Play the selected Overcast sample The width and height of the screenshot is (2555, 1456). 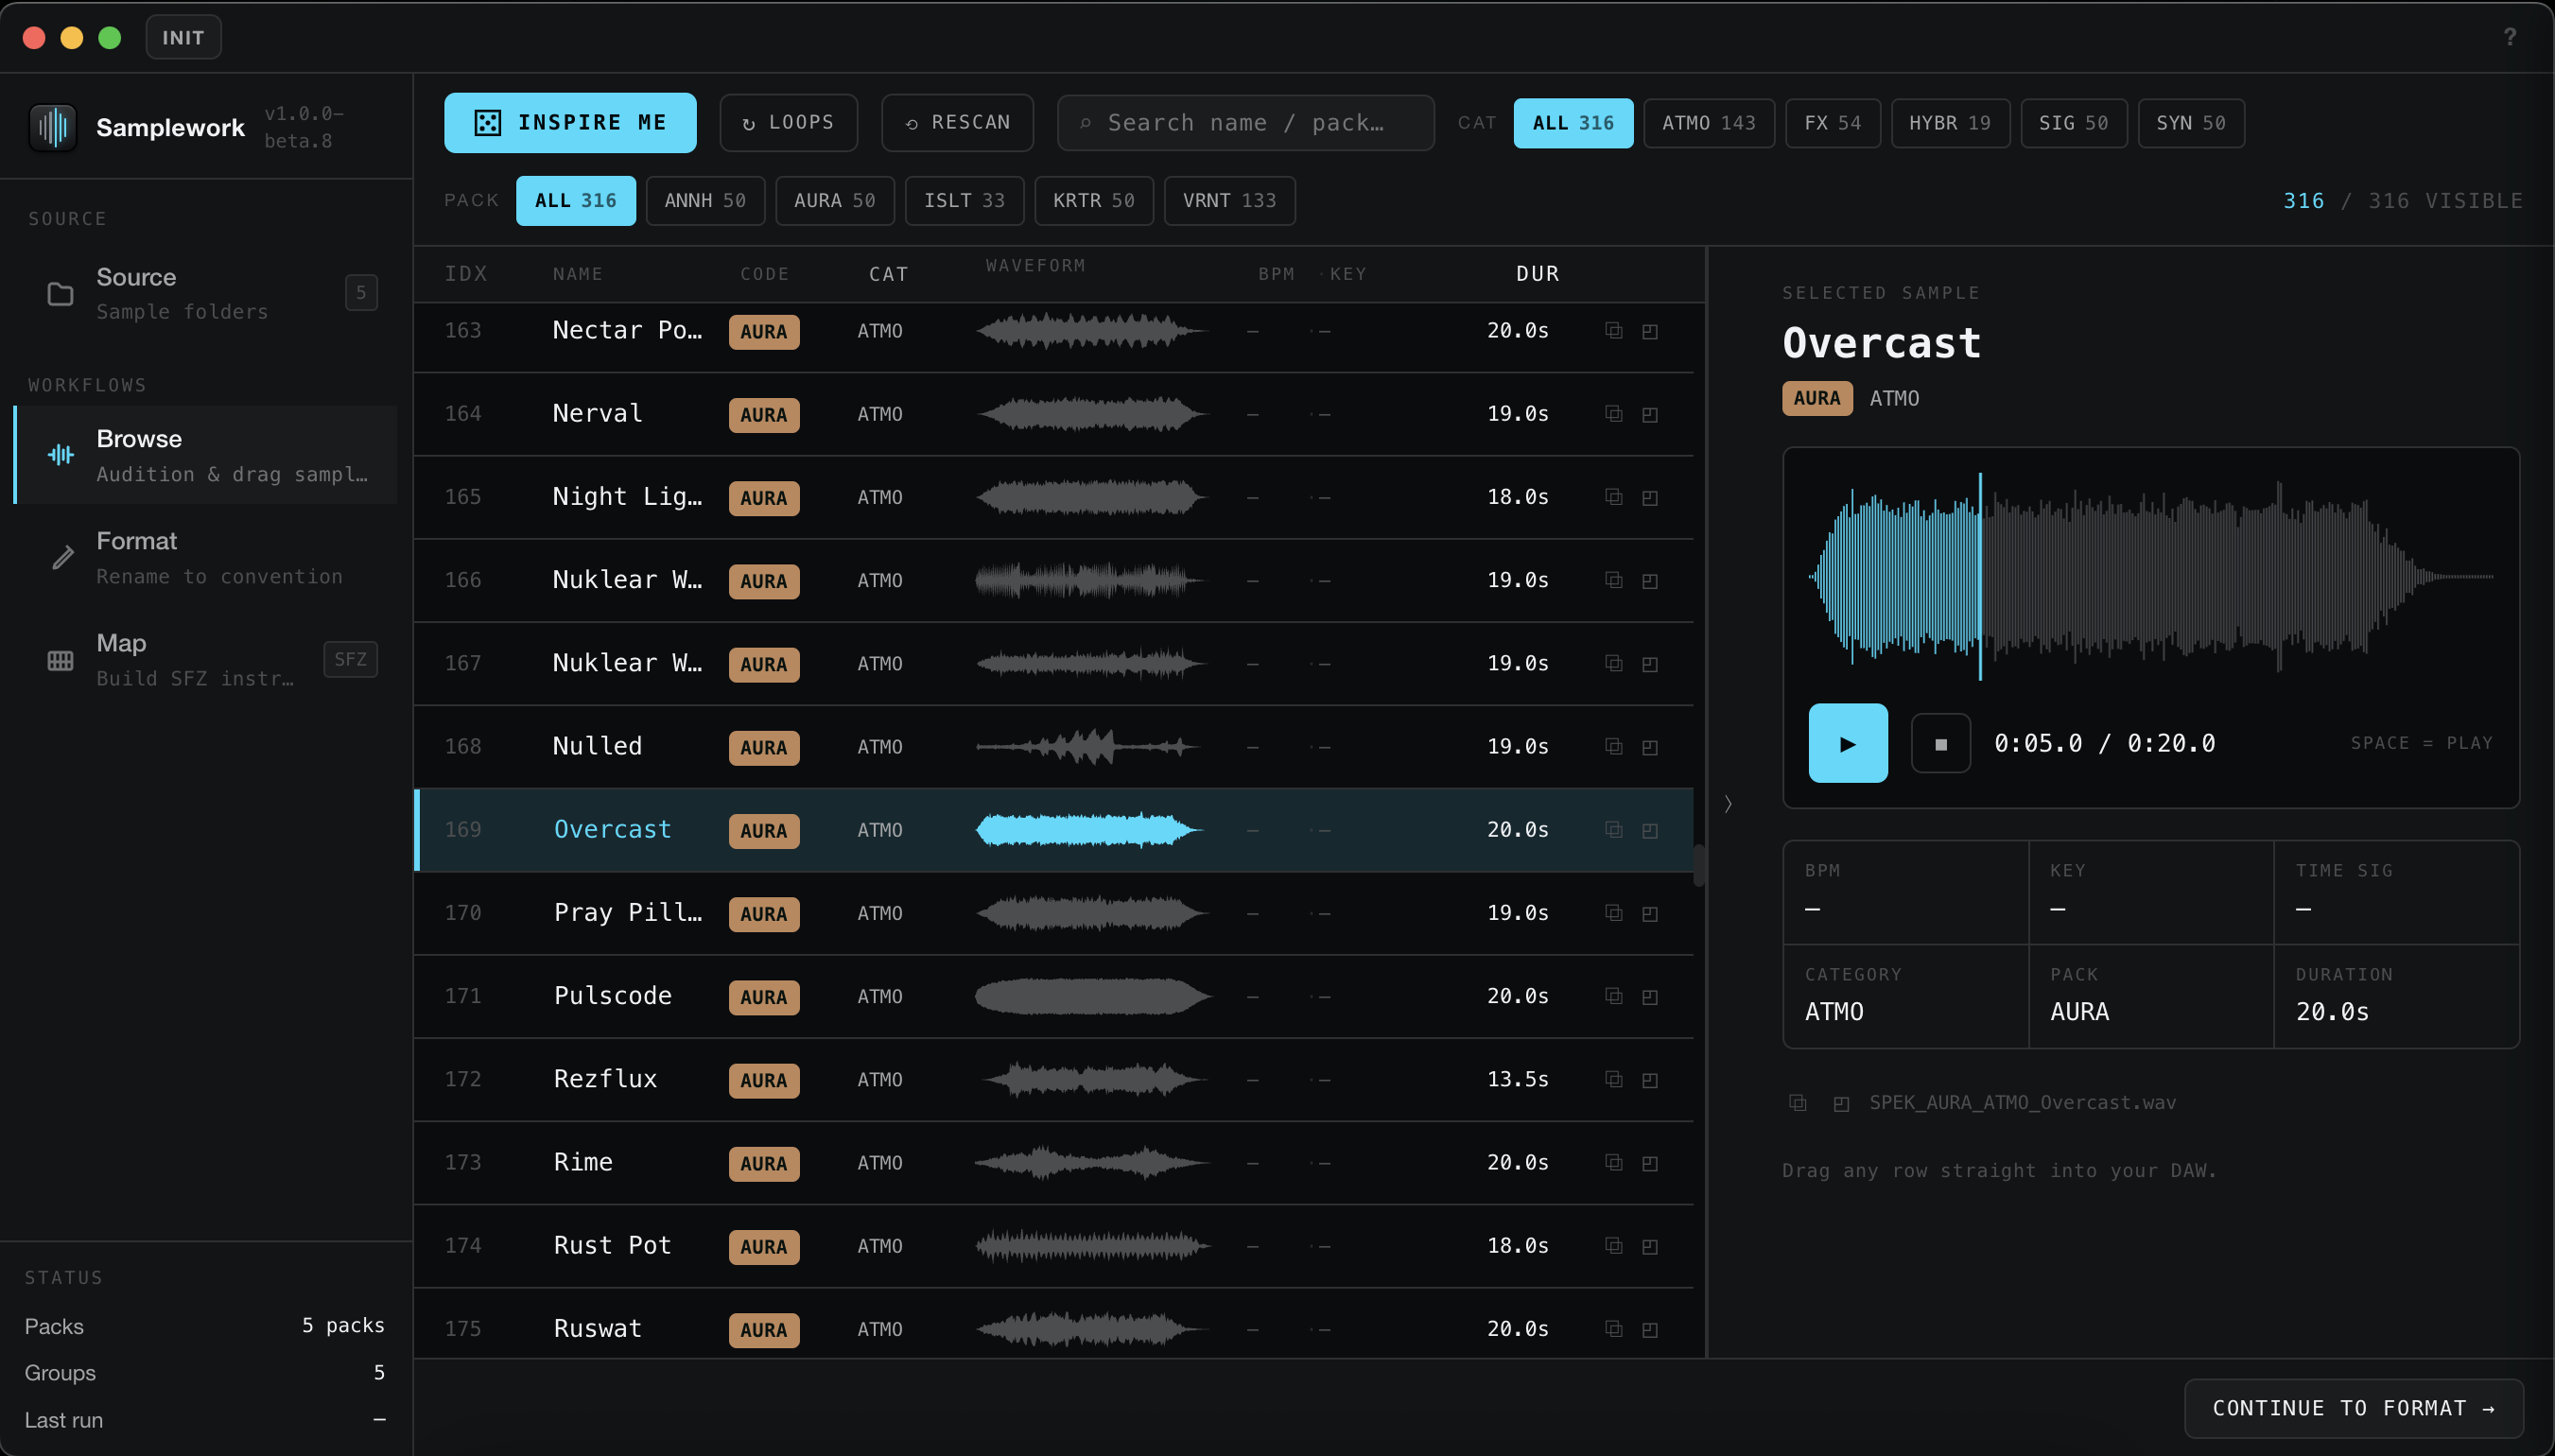click(1847, 743)
